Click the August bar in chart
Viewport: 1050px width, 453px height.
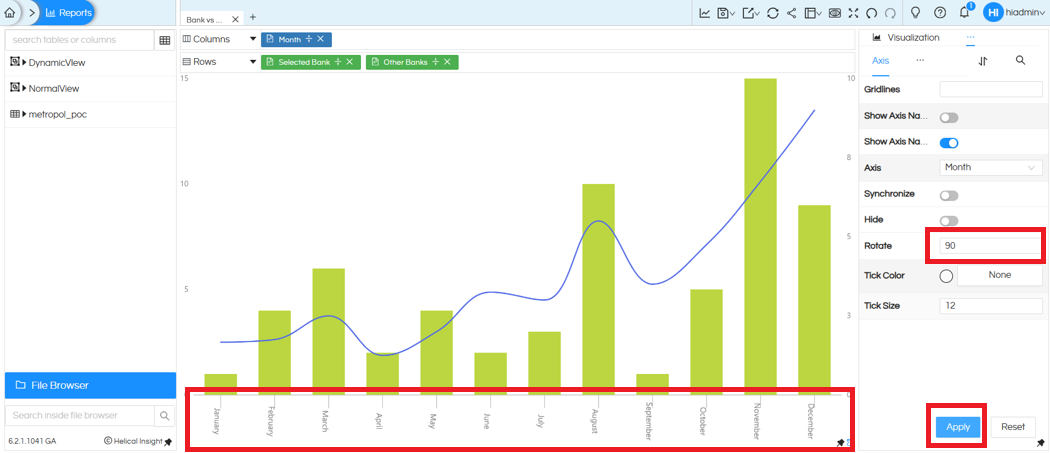[598, 289]
